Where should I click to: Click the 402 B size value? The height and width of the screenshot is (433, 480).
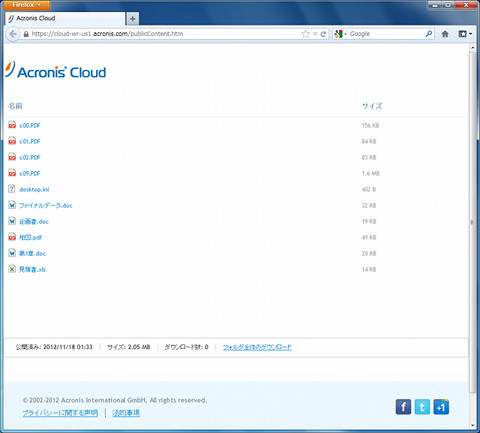[369, 190]
